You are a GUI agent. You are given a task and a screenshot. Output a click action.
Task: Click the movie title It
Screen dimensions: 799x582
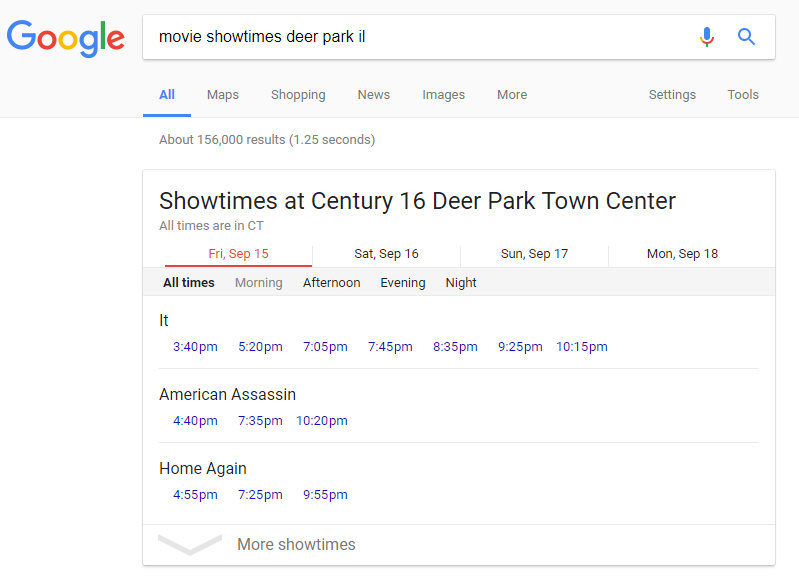coord(164,321)
